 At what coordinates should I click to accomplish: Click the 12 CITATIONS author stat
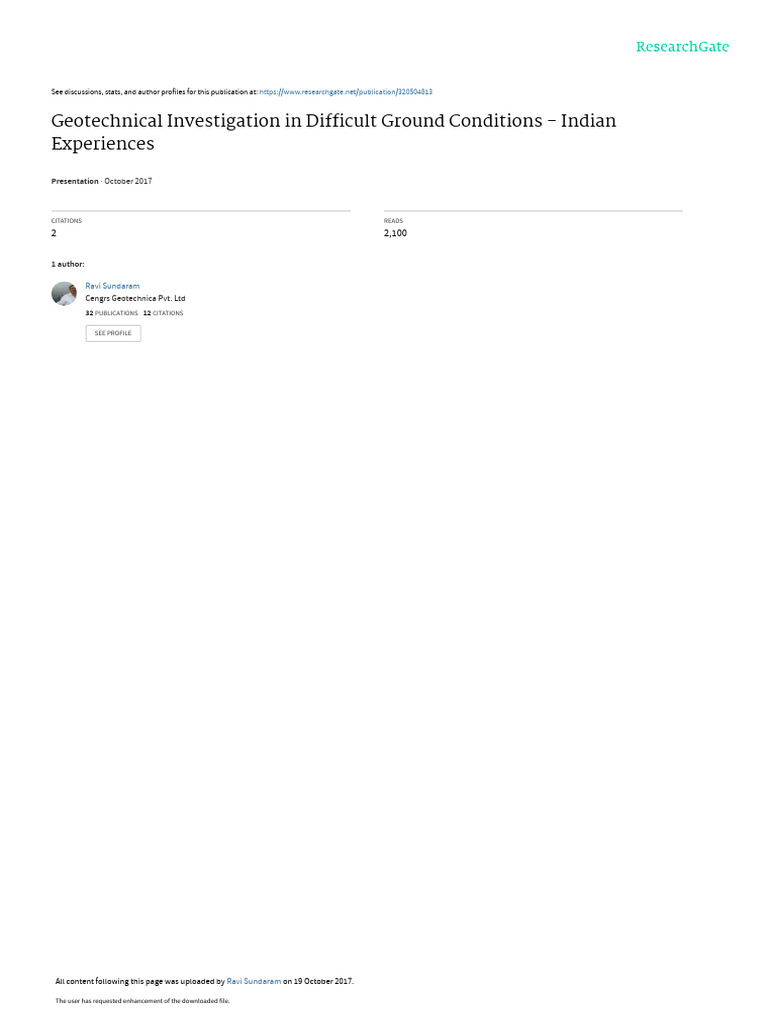click(x=163, y=313)
